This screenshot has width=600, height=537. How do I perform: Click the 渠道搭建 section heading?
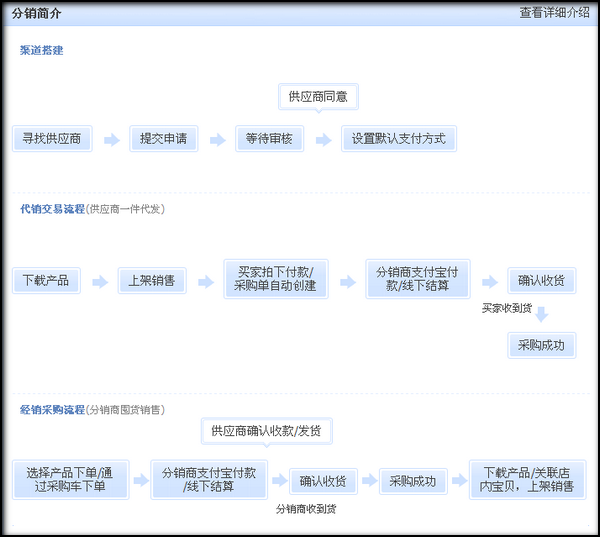[x=42, y=50]
